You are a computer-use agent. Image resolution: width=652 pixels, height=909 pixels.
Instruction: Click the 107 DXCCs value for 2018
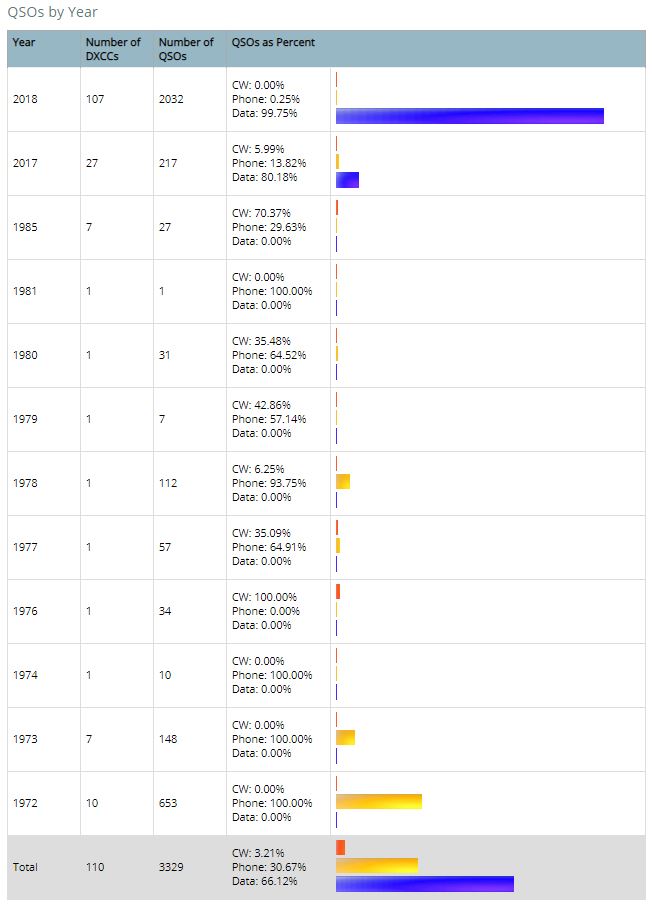coord(95,99)
